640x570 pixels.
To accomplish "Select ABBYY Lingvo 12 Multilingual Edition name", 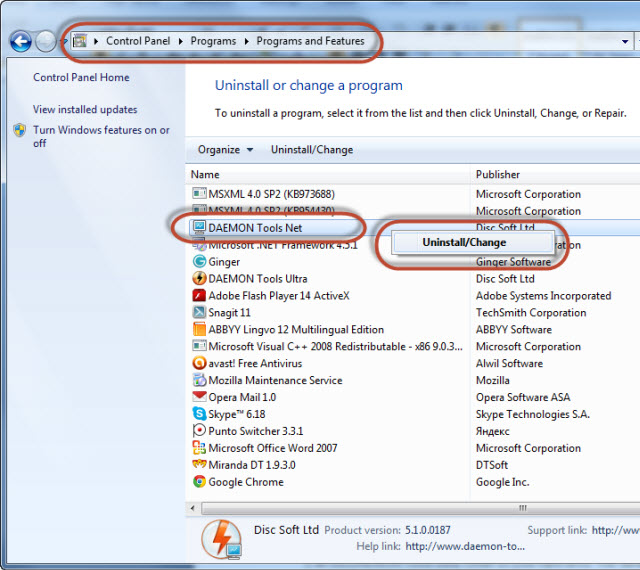I will [296, 330].
